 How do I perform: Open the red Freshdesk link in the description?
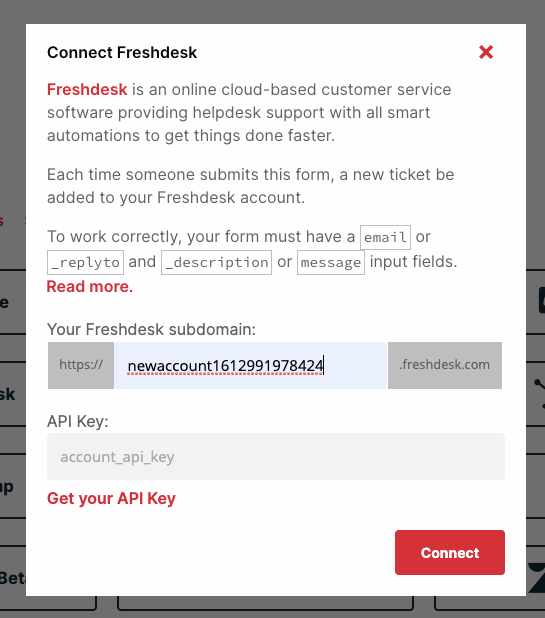pyautogui.click(x=87, y=89)
